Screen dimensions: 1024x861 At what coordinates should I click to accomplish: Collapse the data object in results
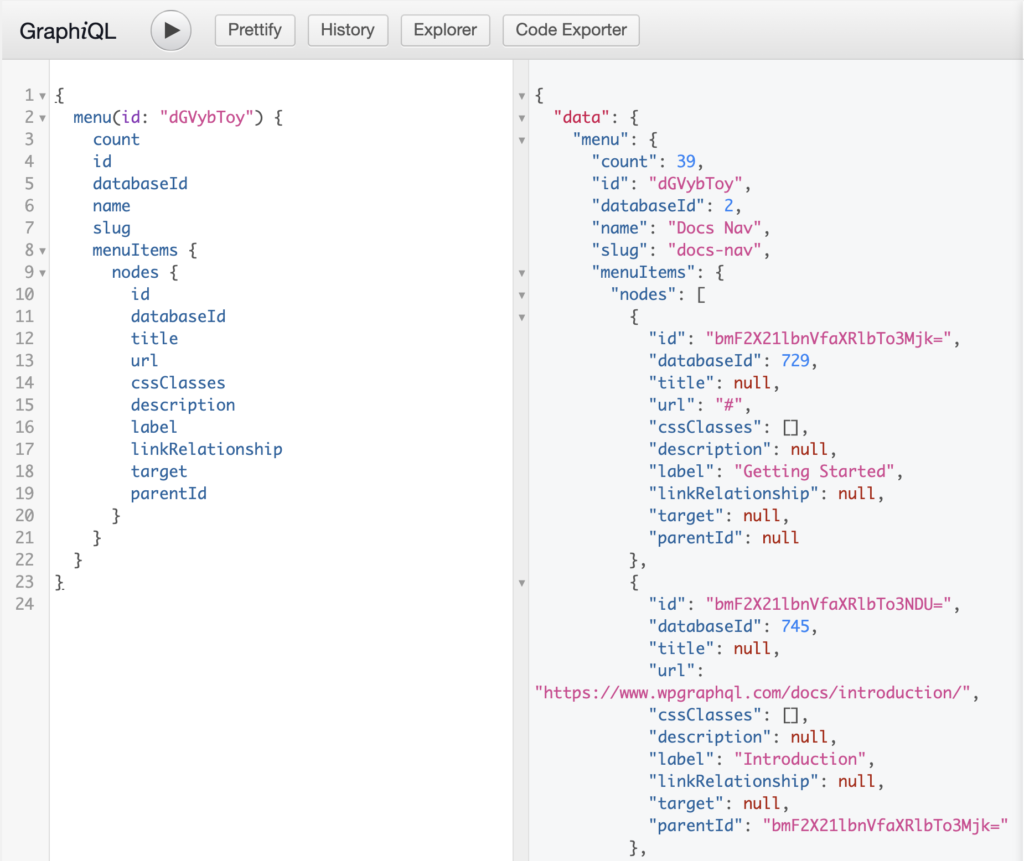[522, 117]
